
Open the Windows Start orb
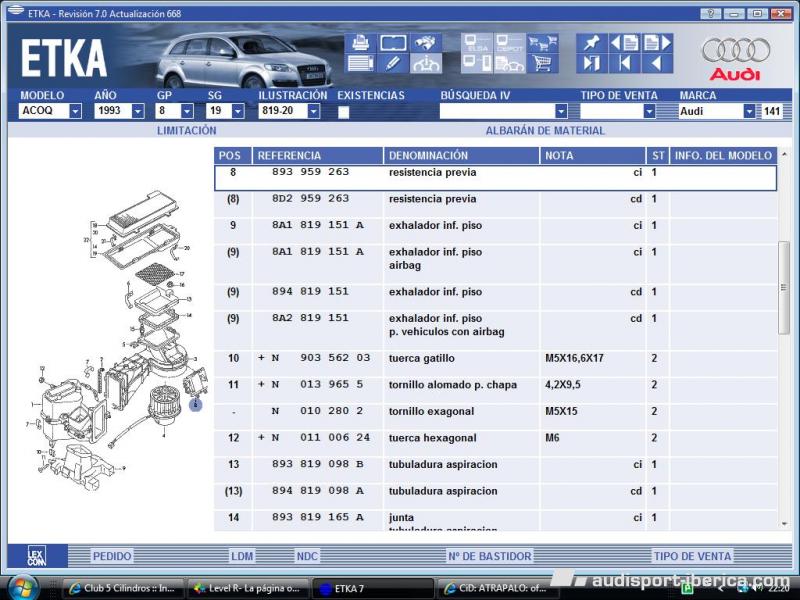(22, 588)
